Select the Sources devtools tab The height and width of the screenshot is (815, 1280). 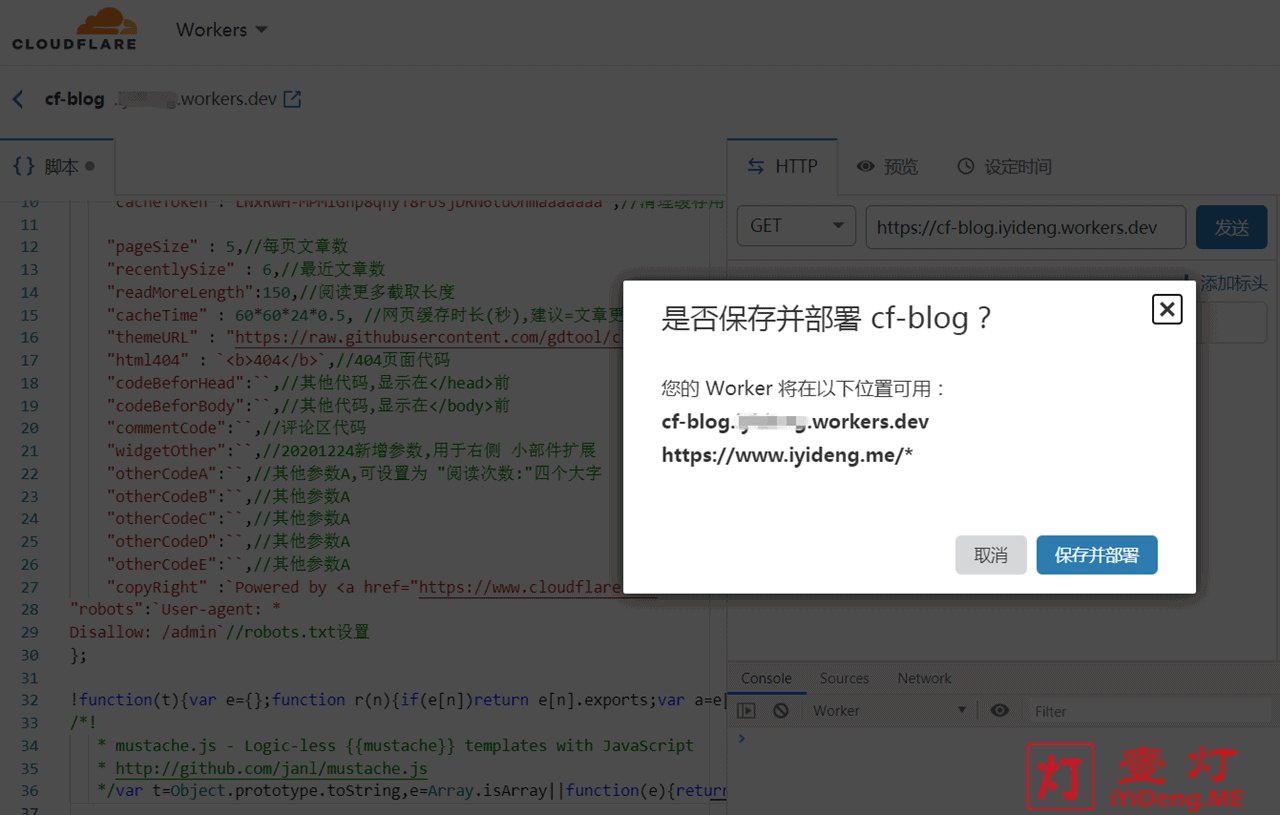tap(844, 678)
